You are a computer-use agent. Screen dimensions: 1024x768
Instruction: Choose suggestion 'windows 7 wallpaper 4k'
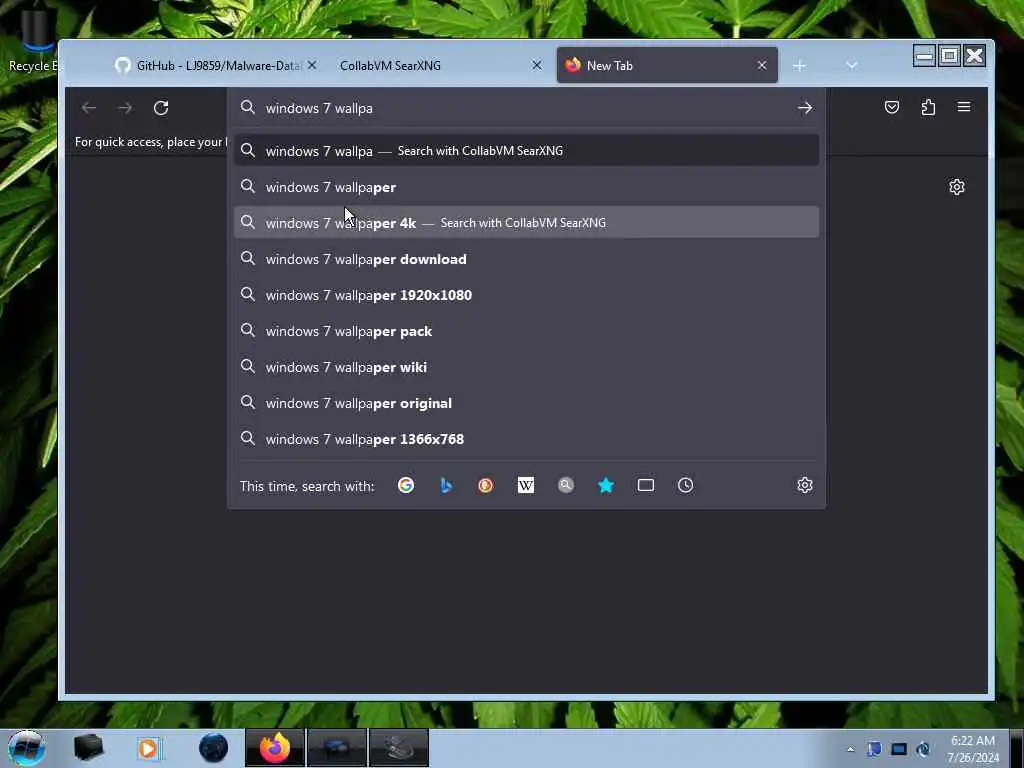point(526,223)
